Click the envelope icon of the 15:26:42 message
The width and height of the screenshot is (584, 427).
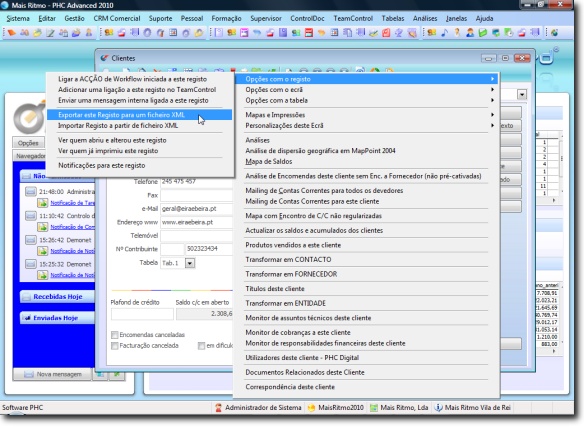(x=31, y=240)
